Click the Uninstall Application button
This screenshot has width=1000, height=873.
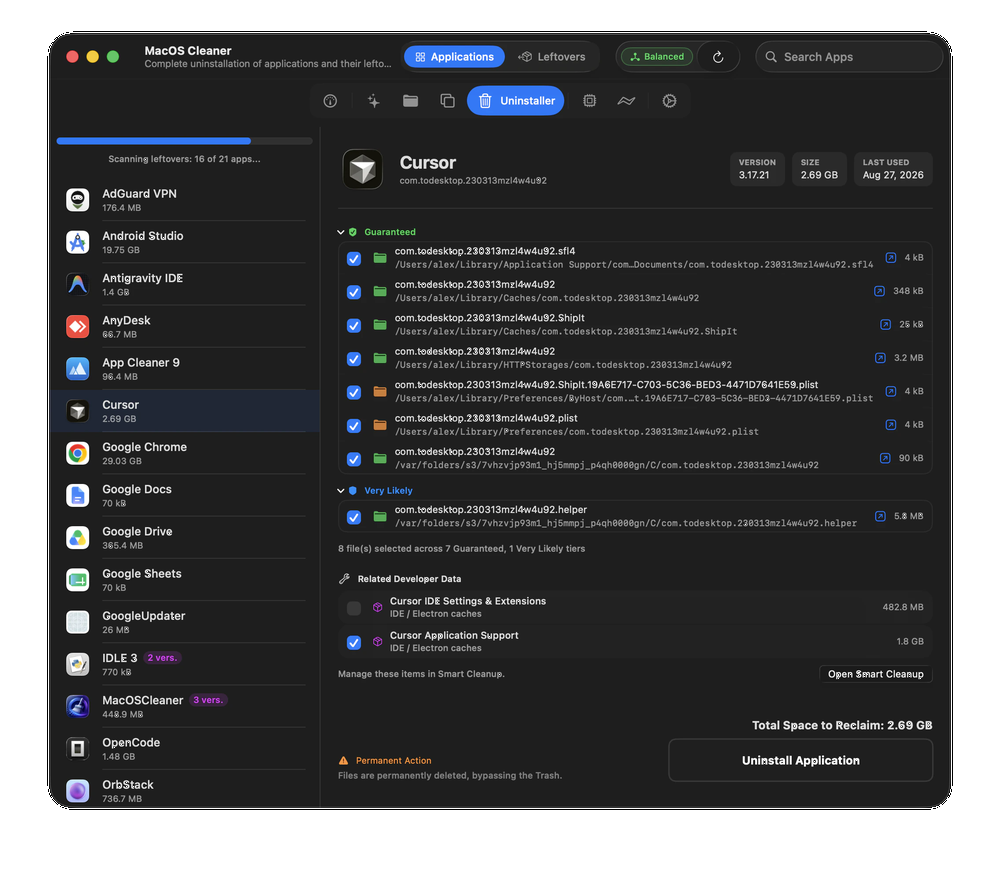pos(800,760)
